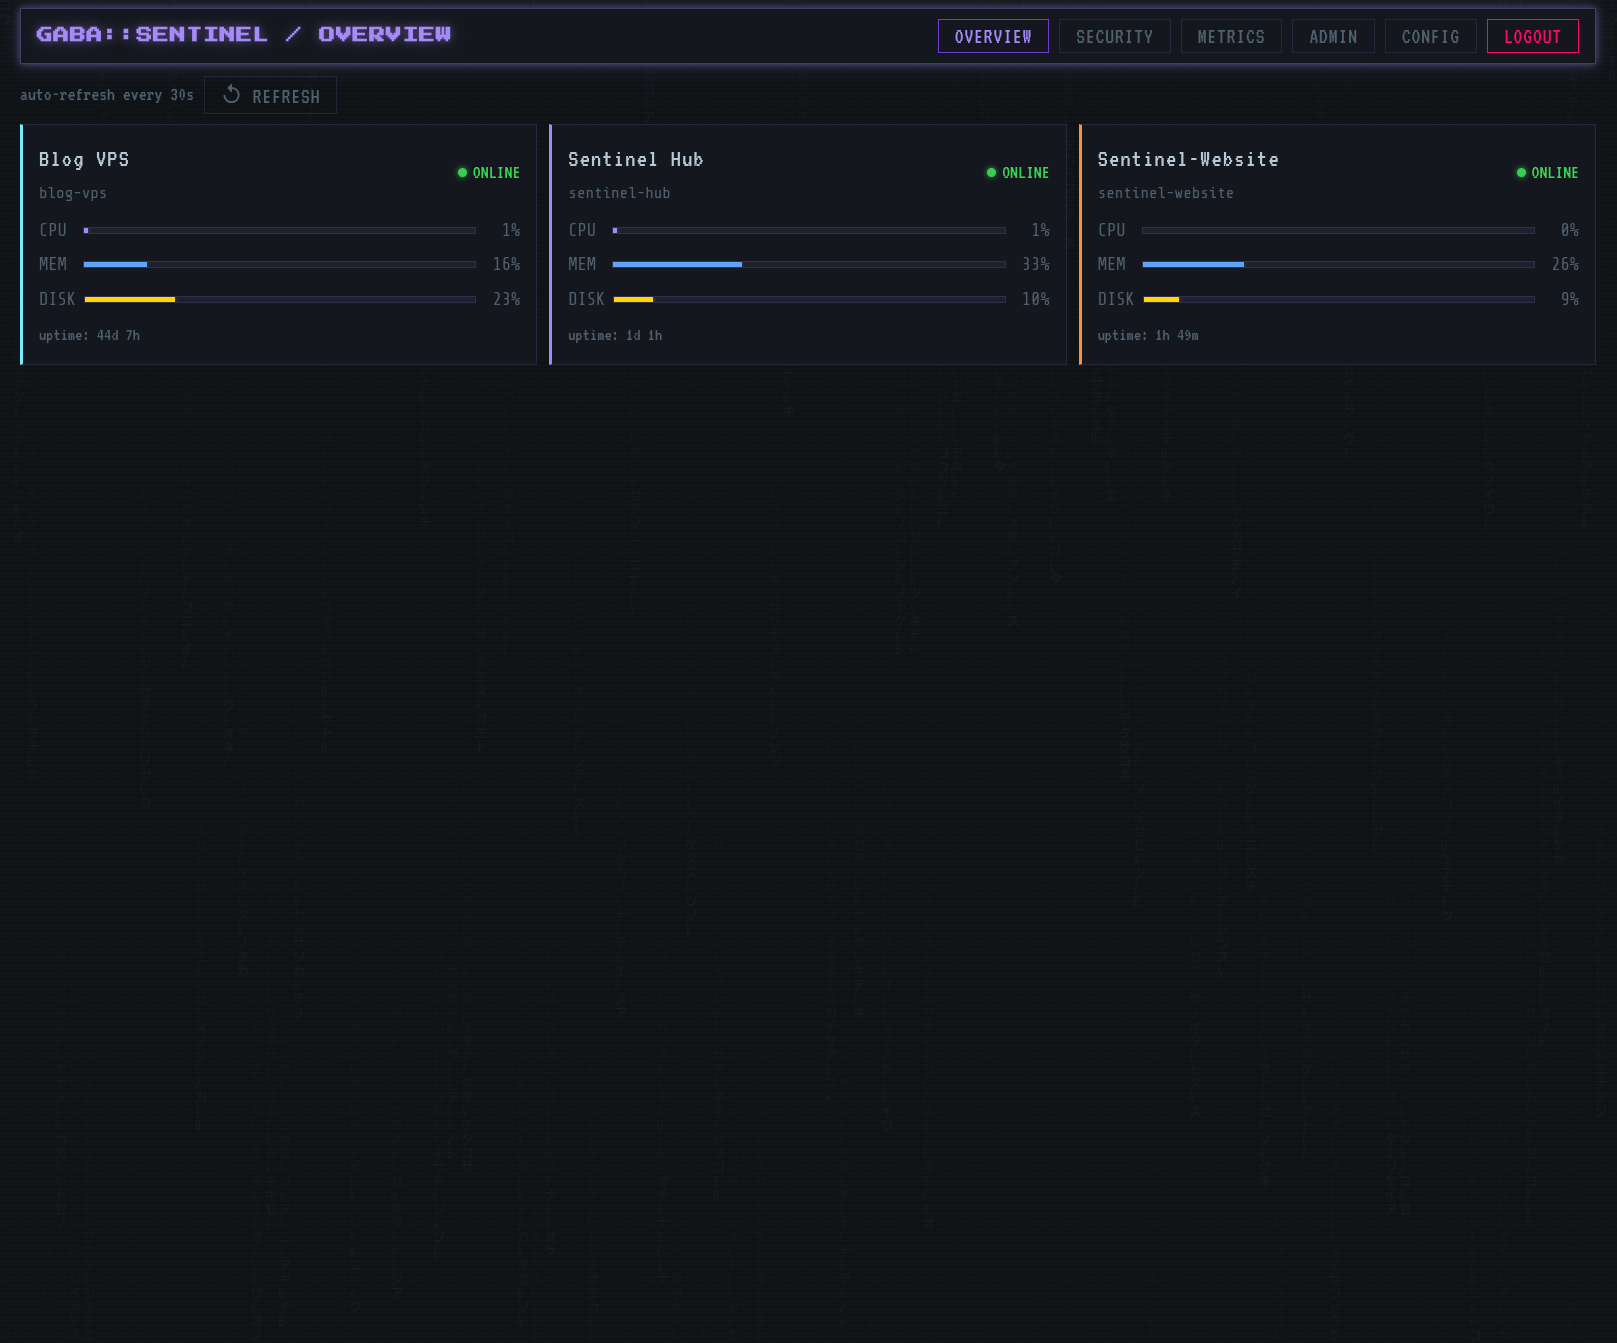Click the green ONLINE status dot for Blog VPS

[461, 172]
